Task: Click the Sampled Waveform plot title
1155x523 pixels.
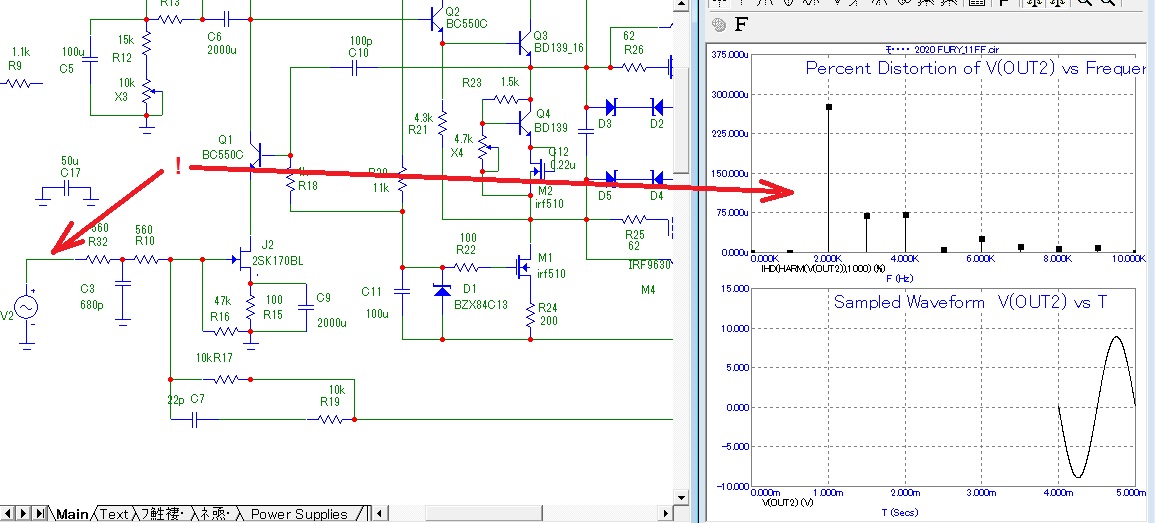Action: (x=971, y=302)
